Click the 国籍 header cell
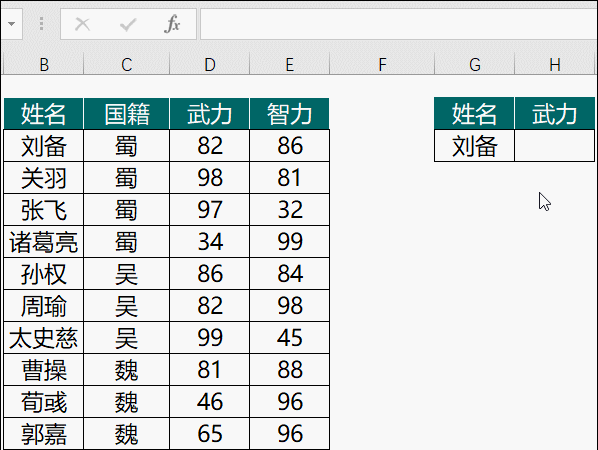 [x=126, y=114]
